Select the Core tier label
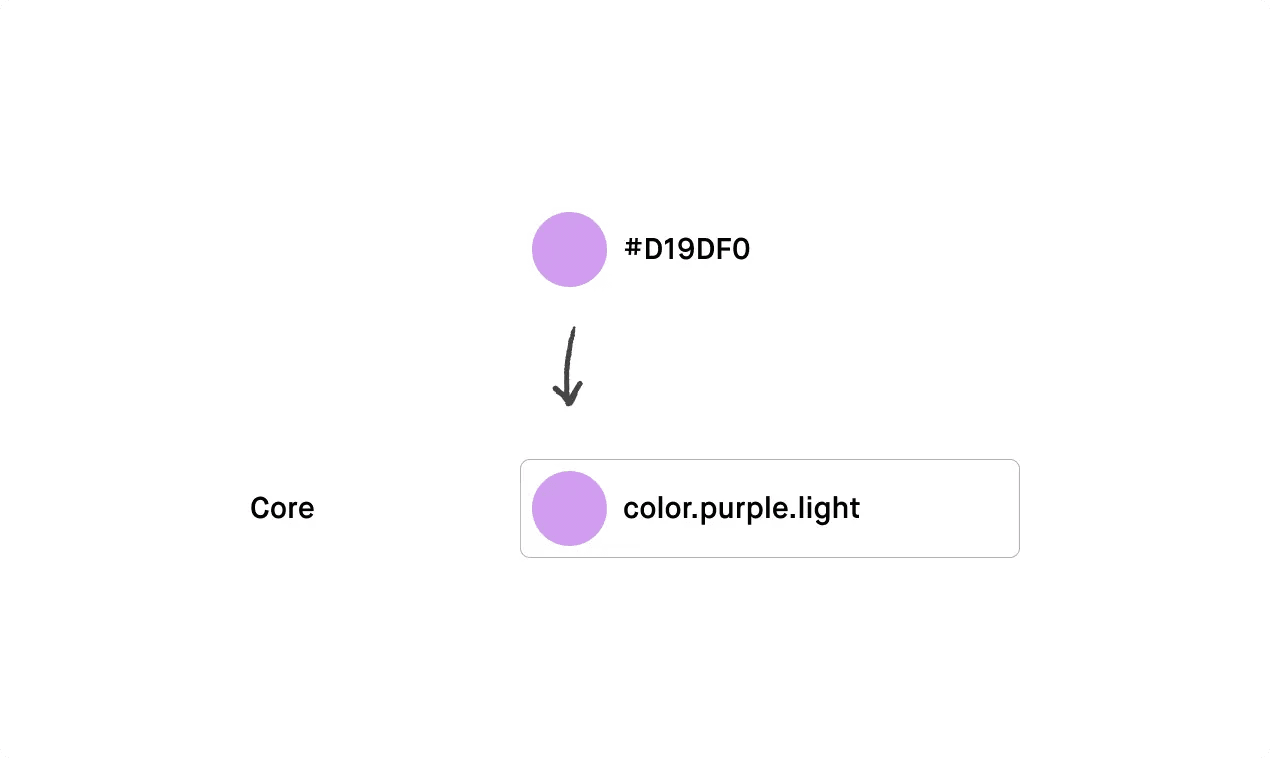This screenshot has width=1270, height=758. tap(282, 508)
